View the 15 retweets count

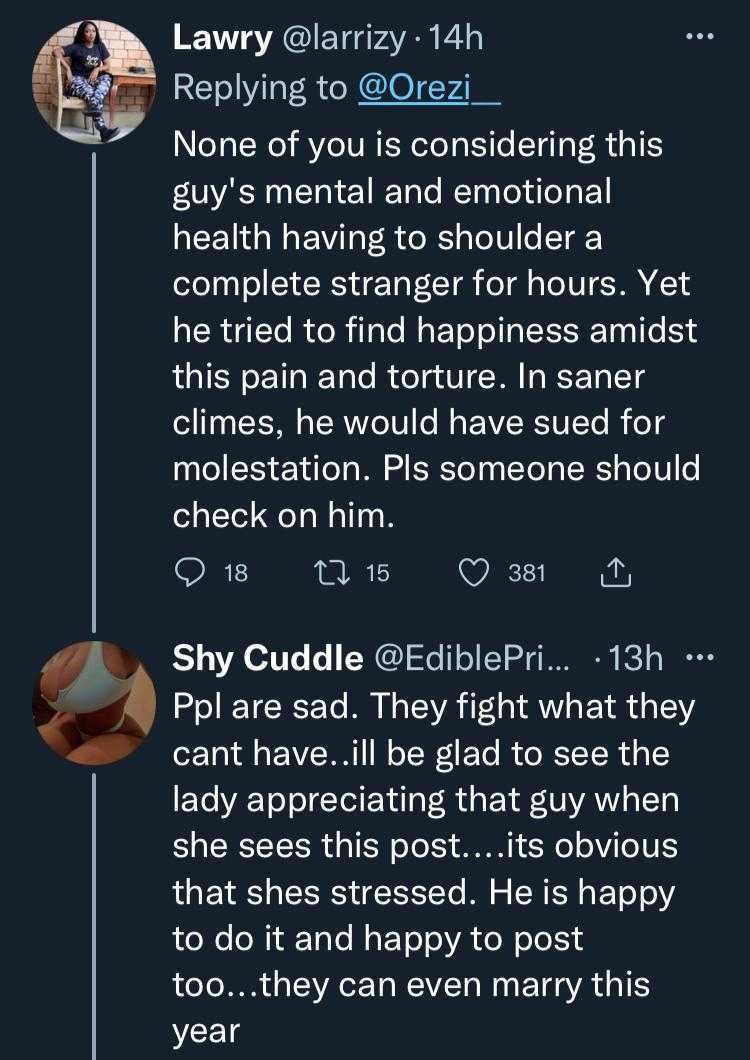[376, 573]
